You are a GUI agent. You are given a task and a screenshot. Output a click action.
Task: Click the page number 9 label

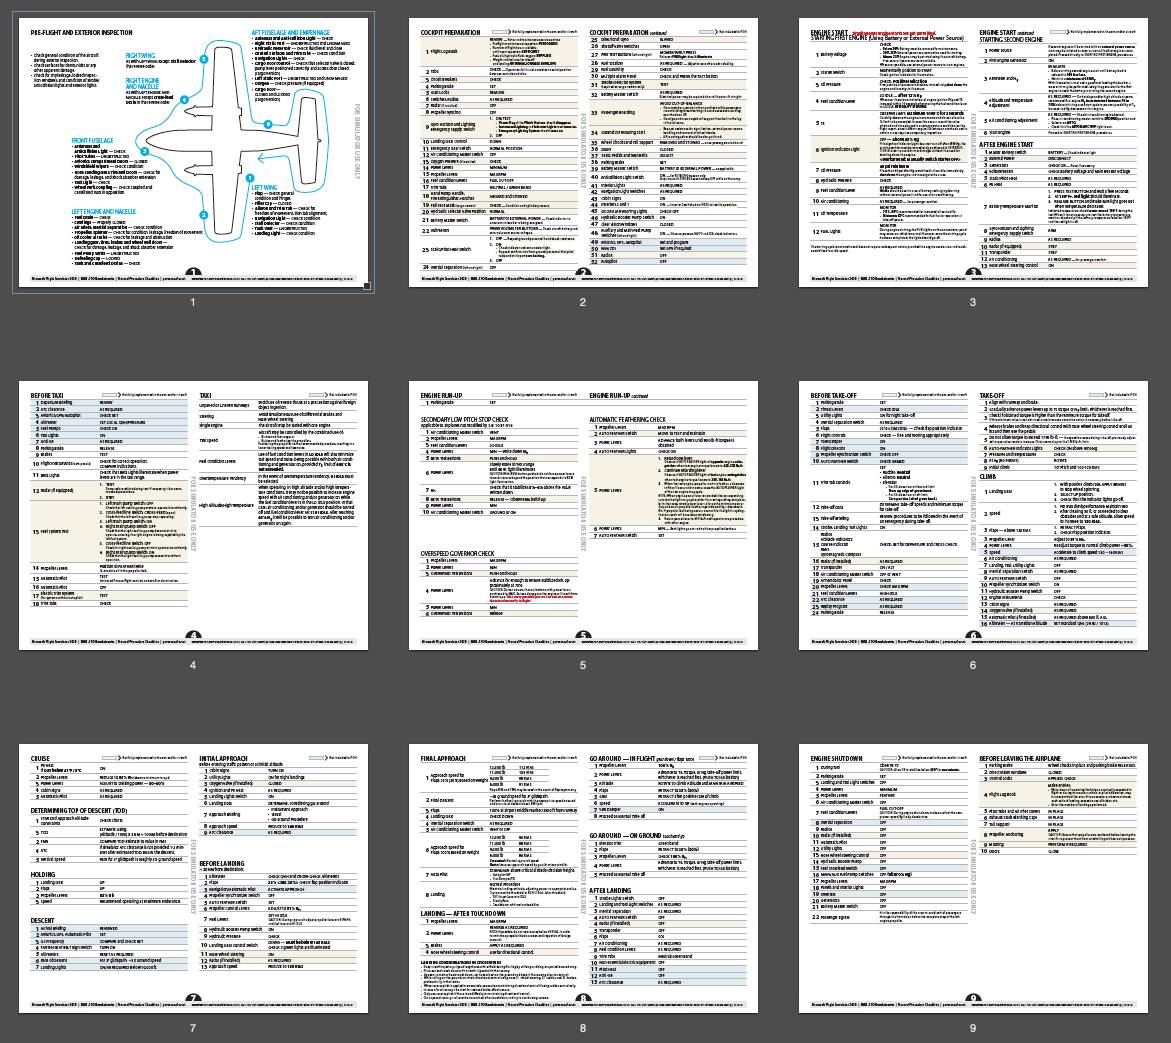(x=973, y=1026)
